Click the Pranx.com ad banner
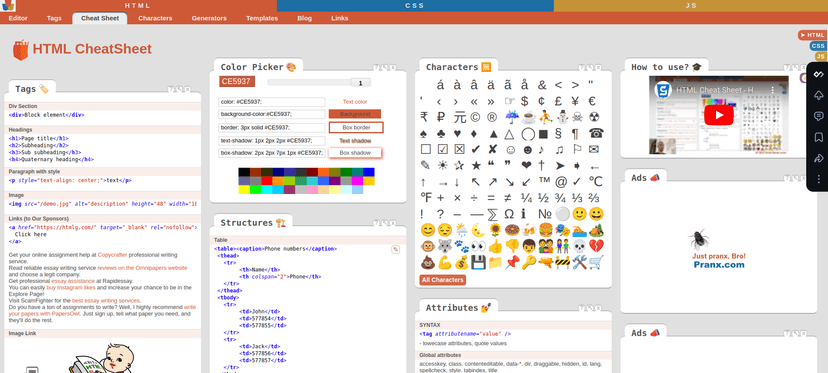 click(x=718, y=249)
